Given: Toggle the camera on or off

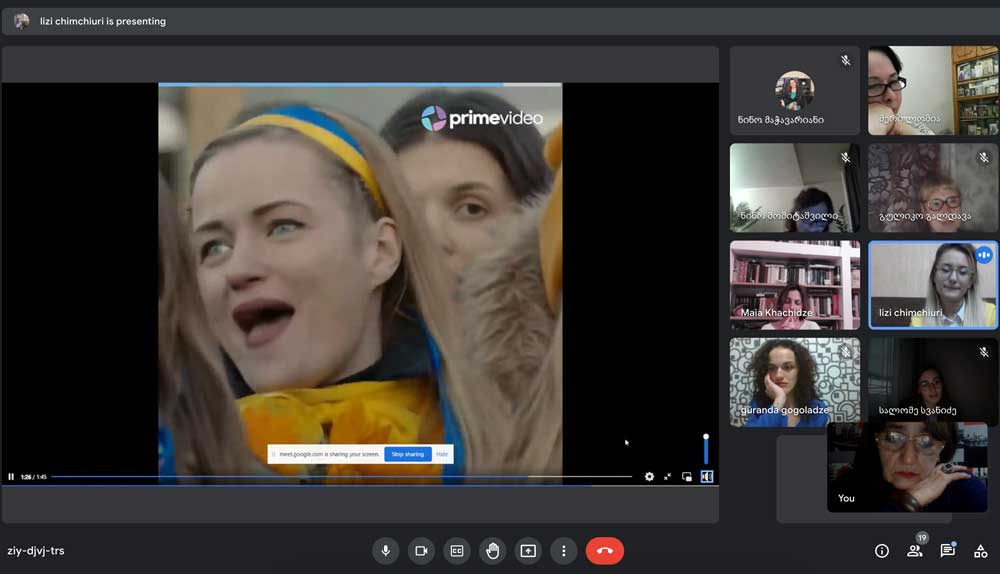Looking at the screenshot, I should click(x=421, y=551).
